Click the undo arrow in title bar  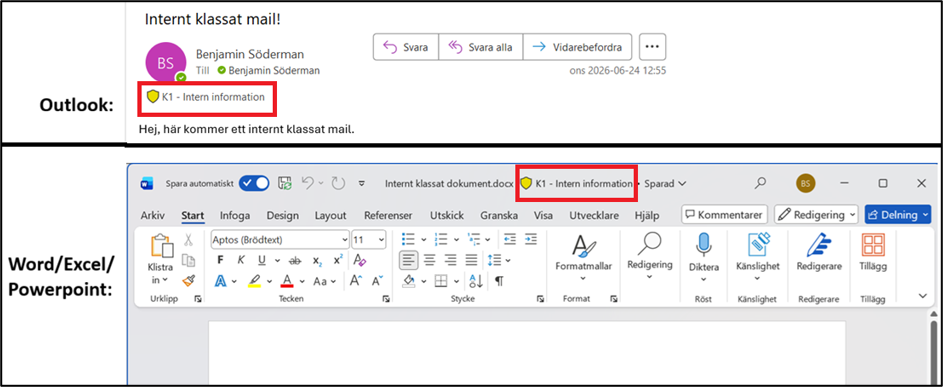pos(307,183)
